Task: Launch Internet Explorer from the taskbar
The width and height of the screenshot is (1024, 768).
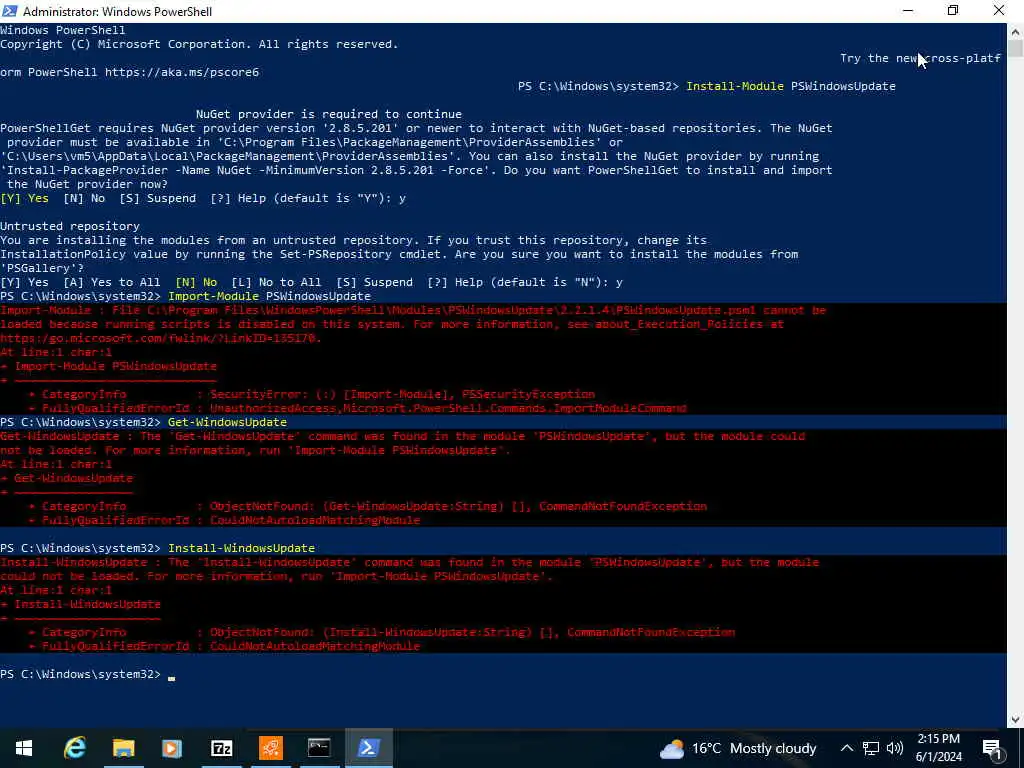Action: [74, 748]
